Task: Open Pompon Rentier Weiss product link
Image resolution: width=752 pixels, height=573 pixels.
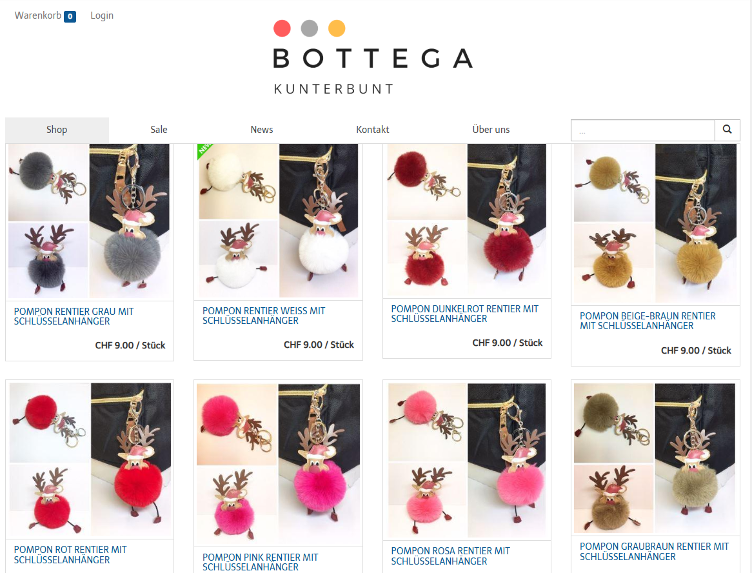Action: pos(264,316)
